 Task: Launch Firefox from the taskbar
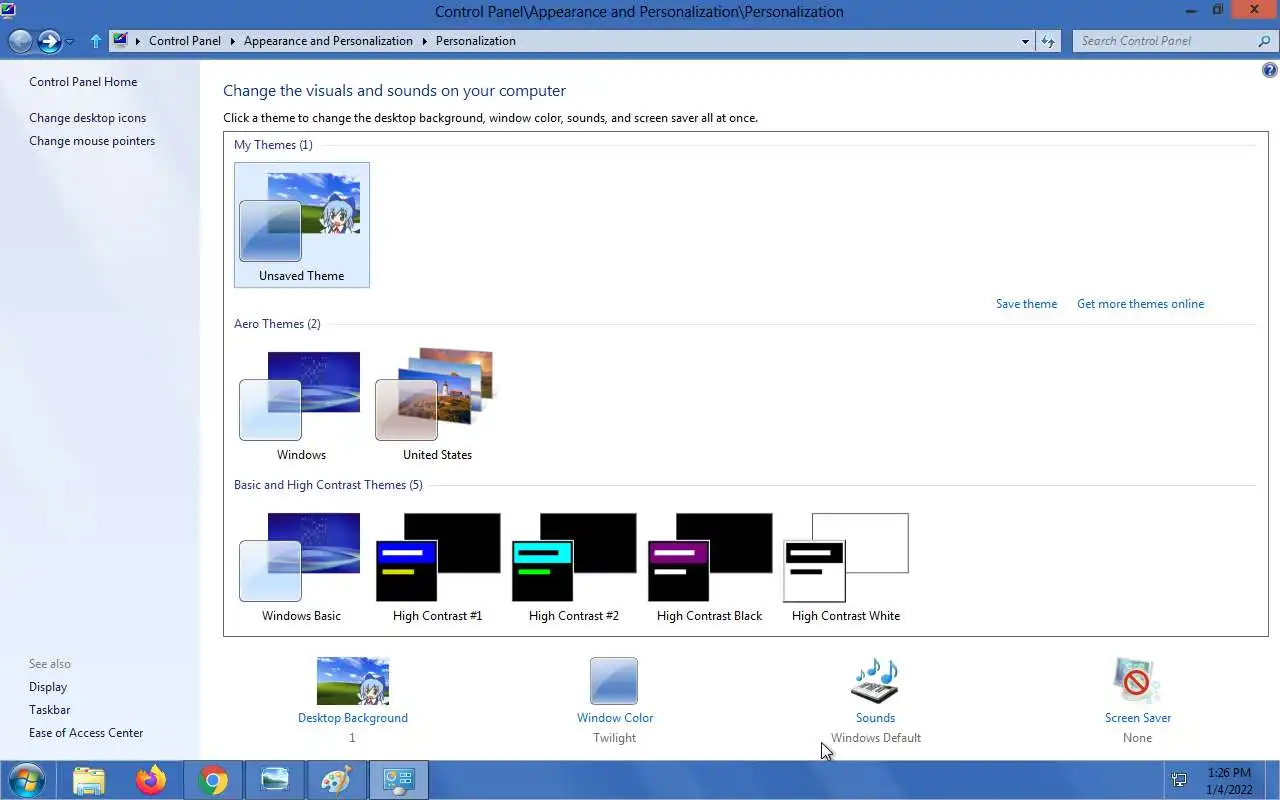(x=151, y=780)
